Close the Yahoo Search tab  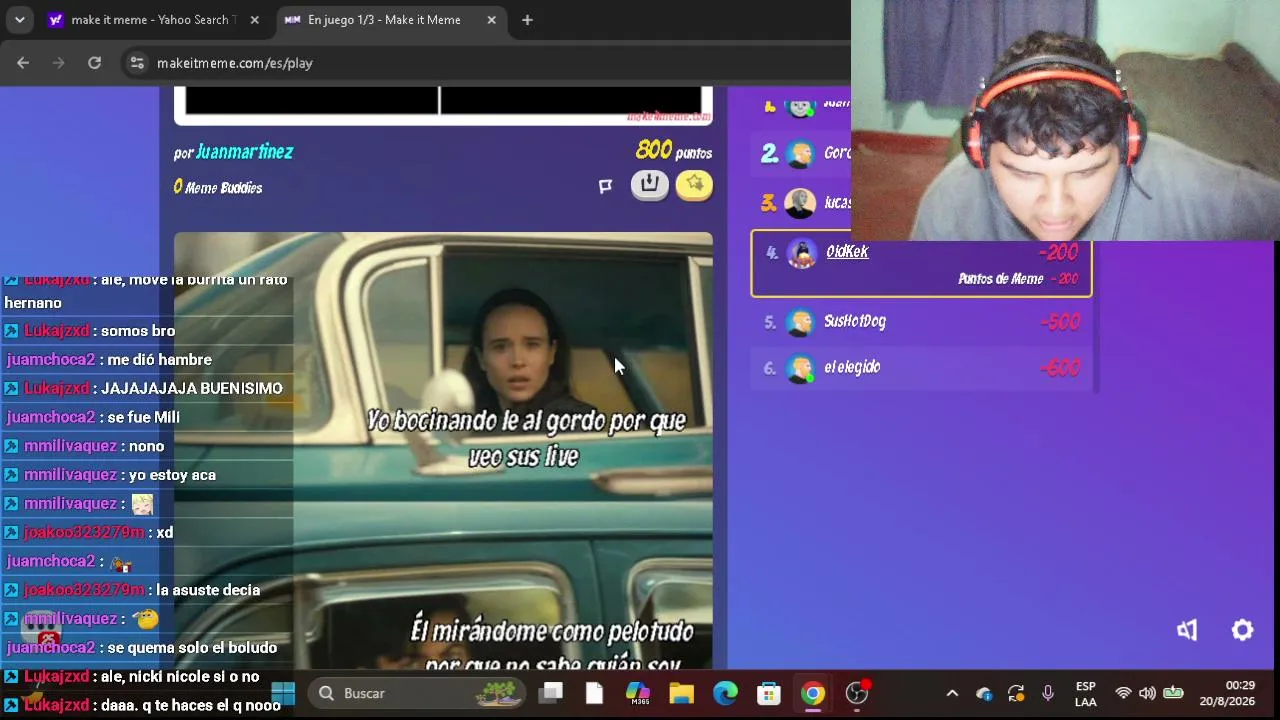tap(254, 20)
